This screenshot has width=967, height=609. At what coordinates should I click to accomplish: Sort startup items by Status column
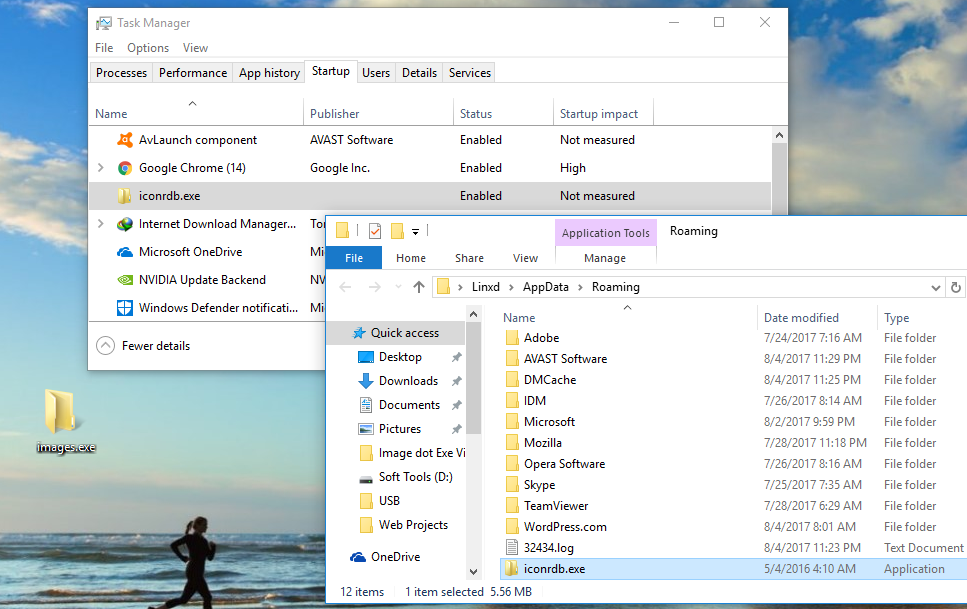(x=503, y=114)
